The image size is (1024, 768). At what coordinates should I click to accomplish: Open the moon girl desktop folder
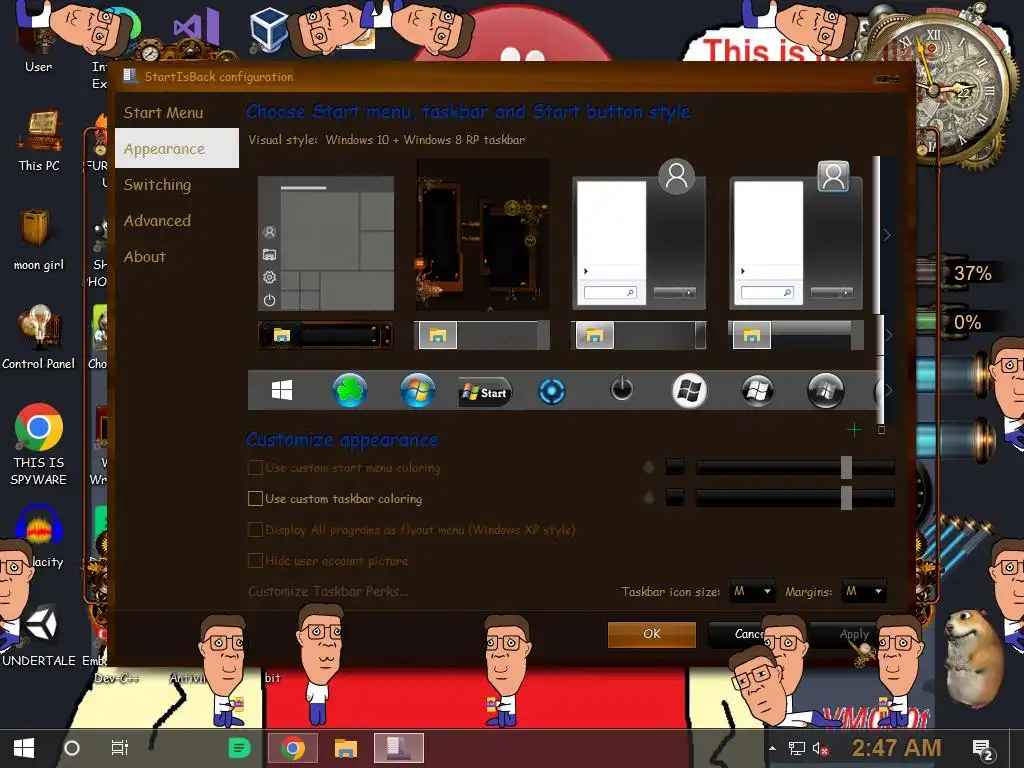click(x=39, y=240)
